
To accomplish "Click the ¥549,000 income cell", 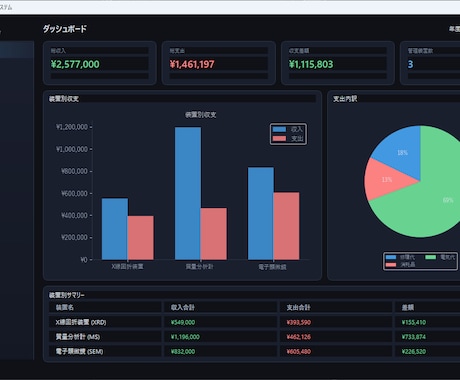I will [183, 322].
